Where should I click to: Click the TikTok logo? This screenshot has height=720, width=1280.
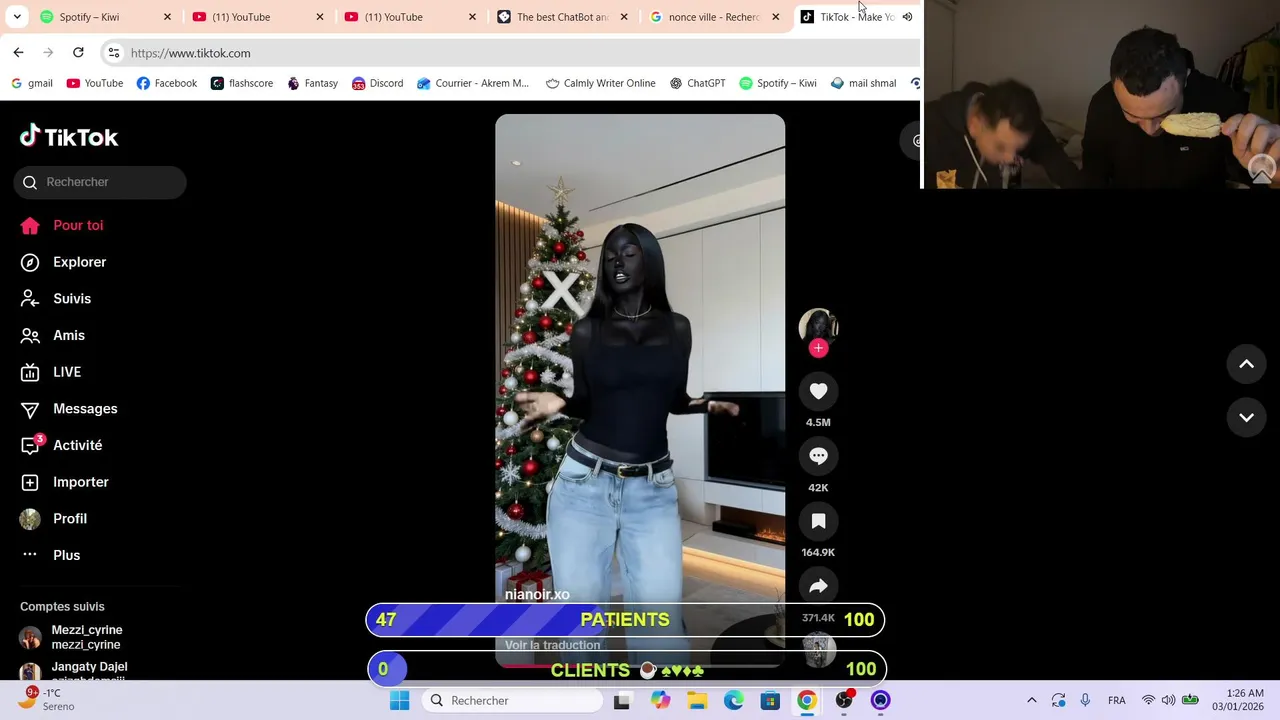coord(69,137)
